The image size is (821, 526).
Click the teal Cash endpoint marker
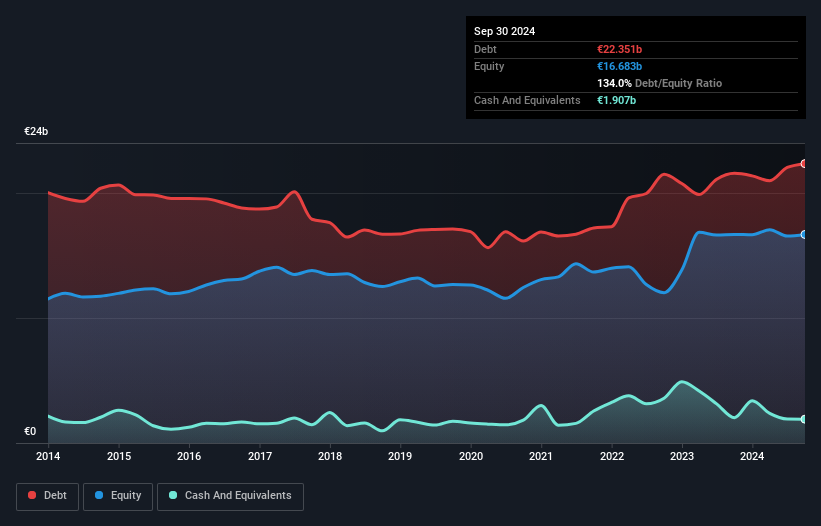(805, 419)
